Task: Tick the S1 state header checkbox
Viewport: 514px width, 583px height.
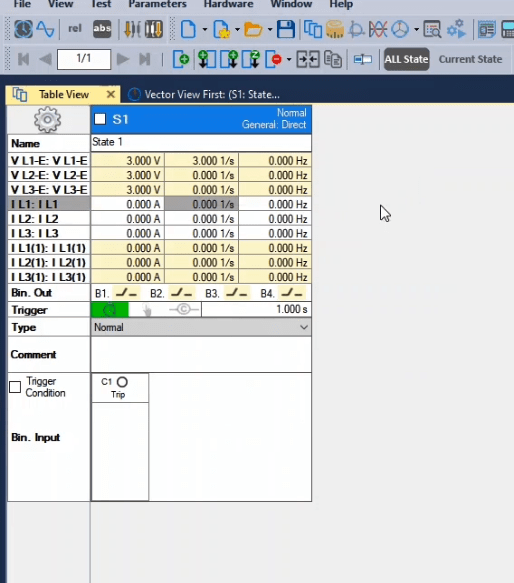Action: 100,119
